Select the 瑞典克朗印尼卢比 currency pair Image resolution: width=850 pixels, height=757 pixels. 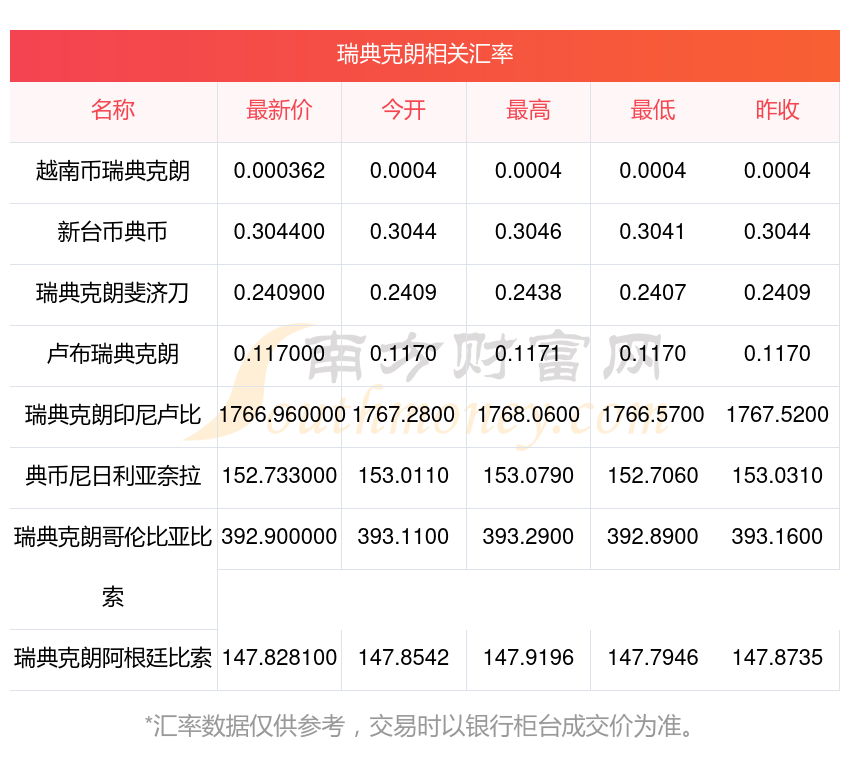pos(113,415)
